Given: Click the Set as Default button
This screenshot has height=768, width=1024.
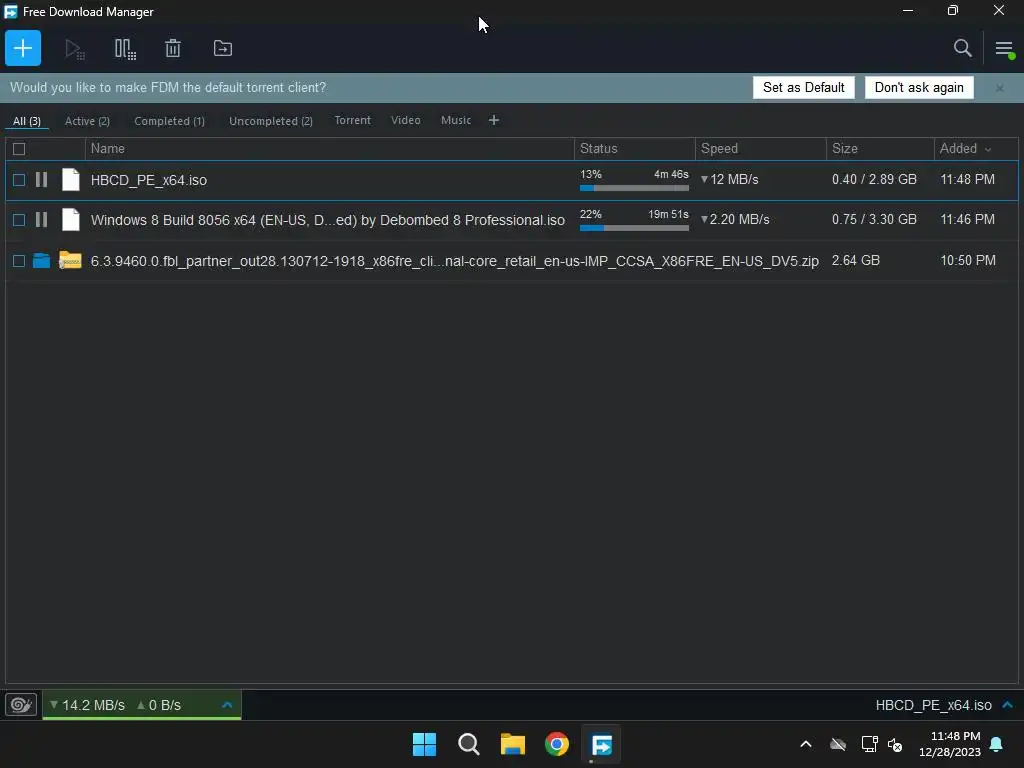Looking at the screenshot, I should [x=803, y=88].
